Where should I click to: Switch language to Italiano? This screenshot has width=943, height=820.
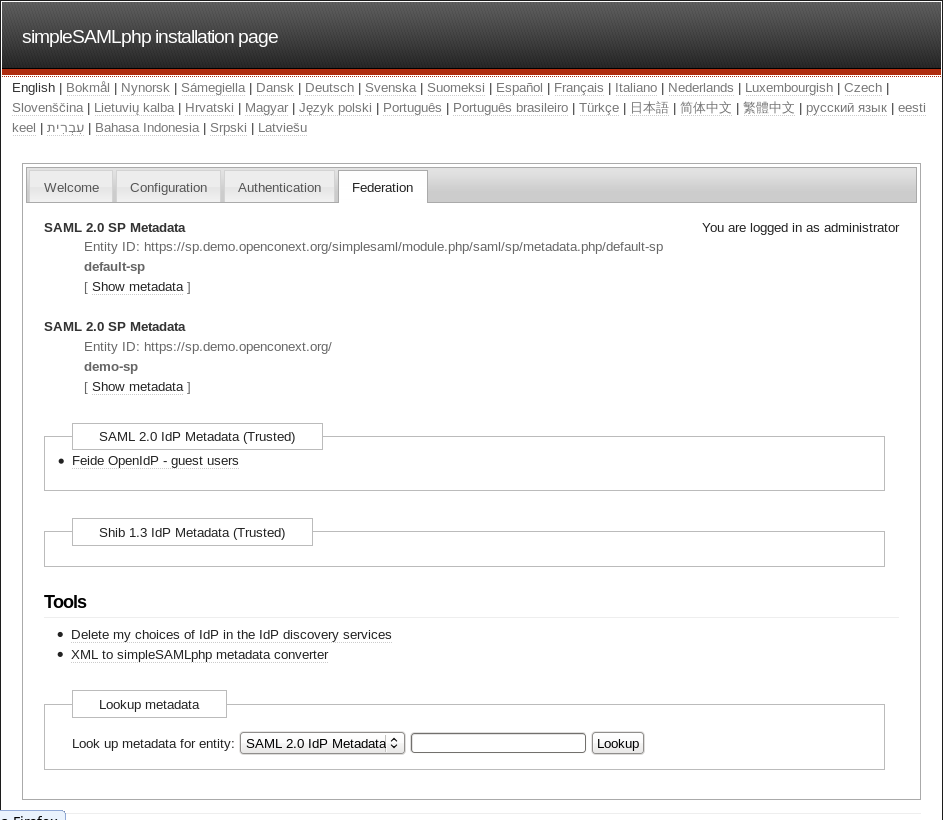pos(636,88)
